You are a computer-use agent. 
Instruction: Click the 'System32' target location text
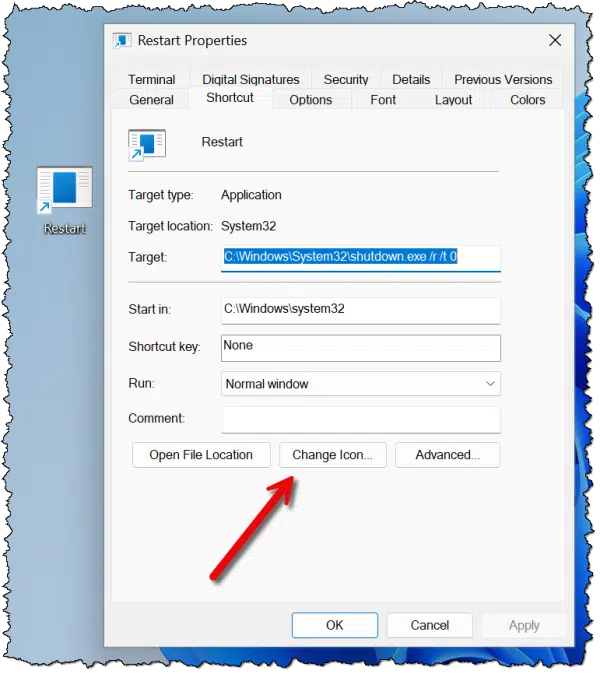248,226
